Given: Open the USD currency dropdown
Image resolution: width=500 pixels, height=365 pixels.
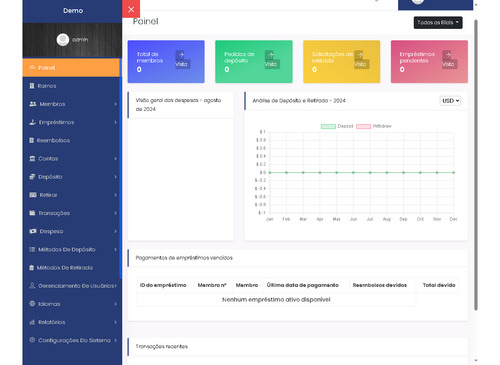Looking at the screenshot, I should (450, 101).
